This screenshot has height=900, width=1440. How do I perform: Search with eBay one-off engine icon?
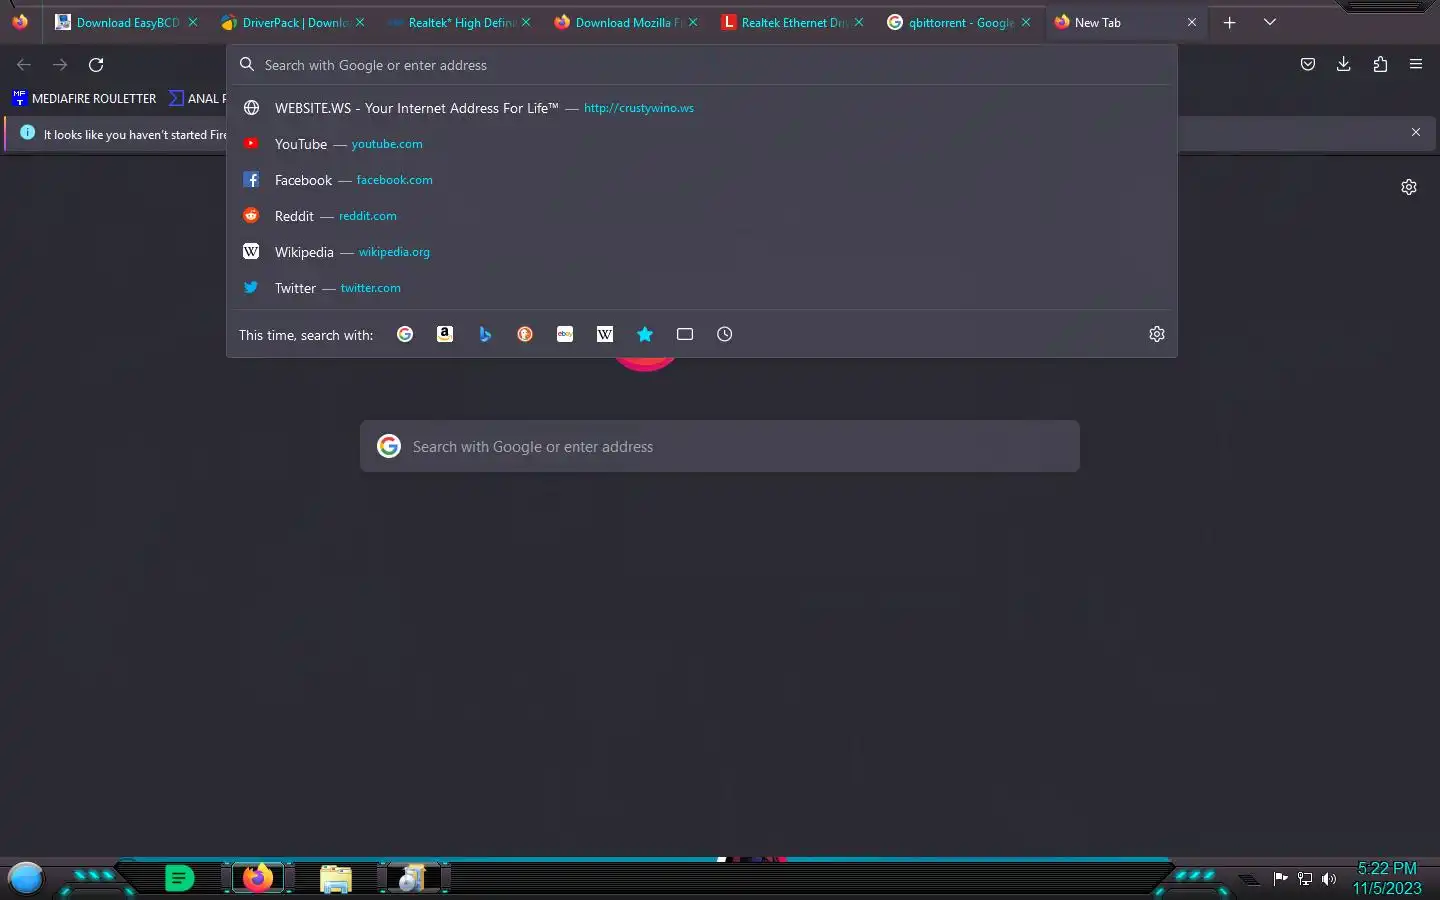click(x=565, y=334)
